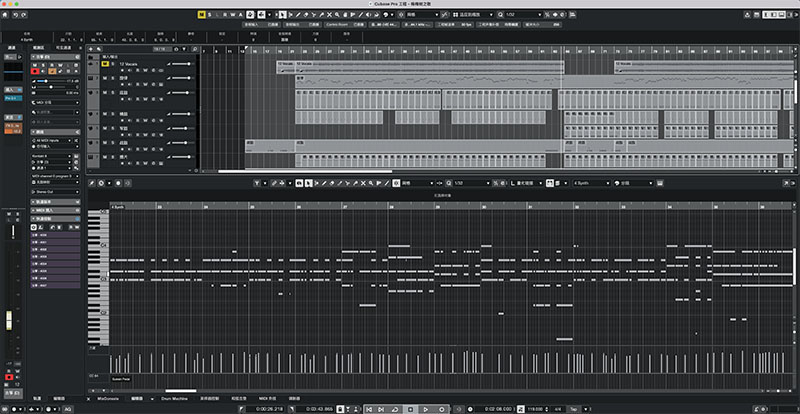Click the transport Record button
Viewport: 800px width, 414px height.
click(441, 409)
